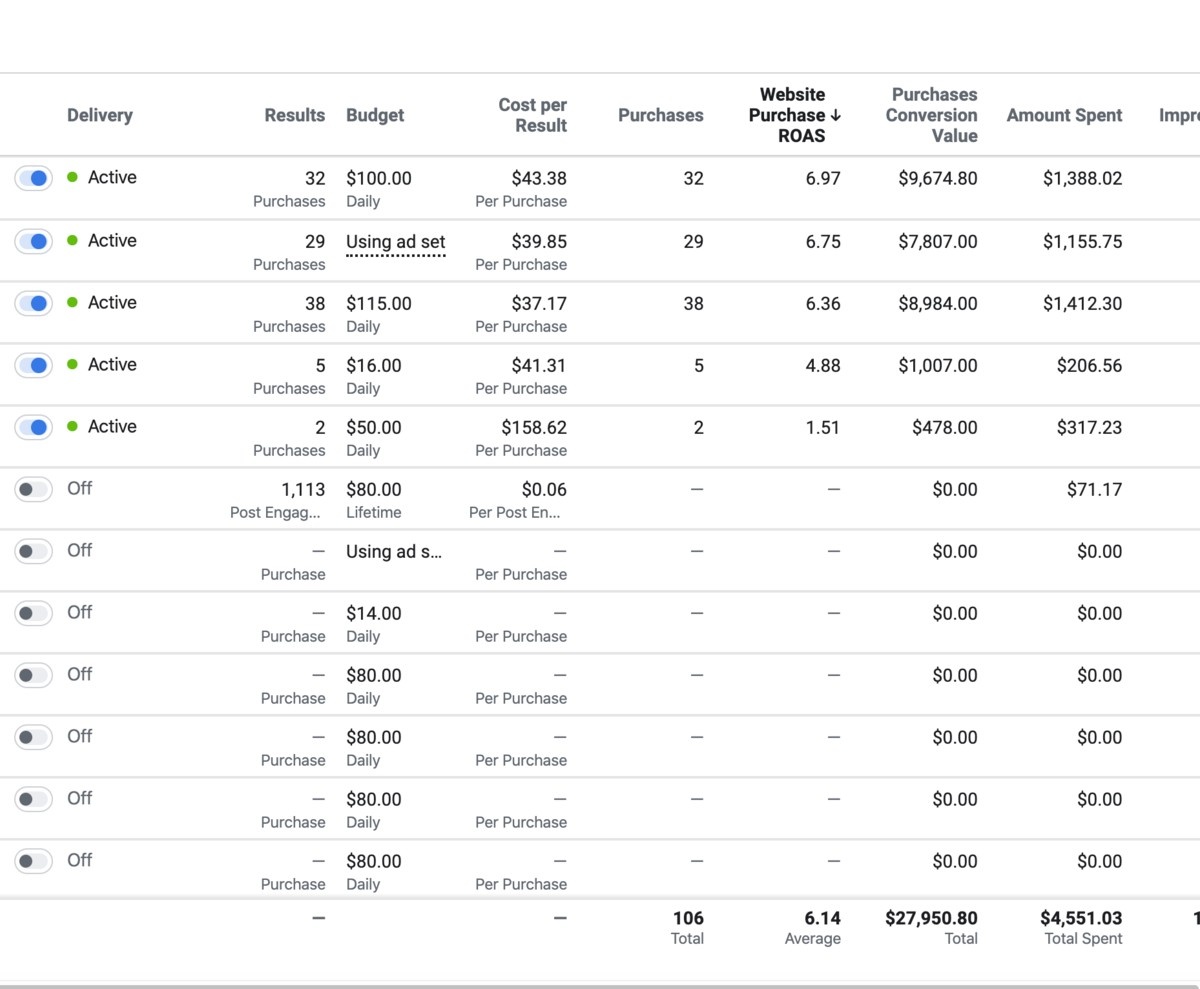Turn off the campaign with $100.00 daily budget
This screenshot has width=1200, height=989.
[33, 179]
